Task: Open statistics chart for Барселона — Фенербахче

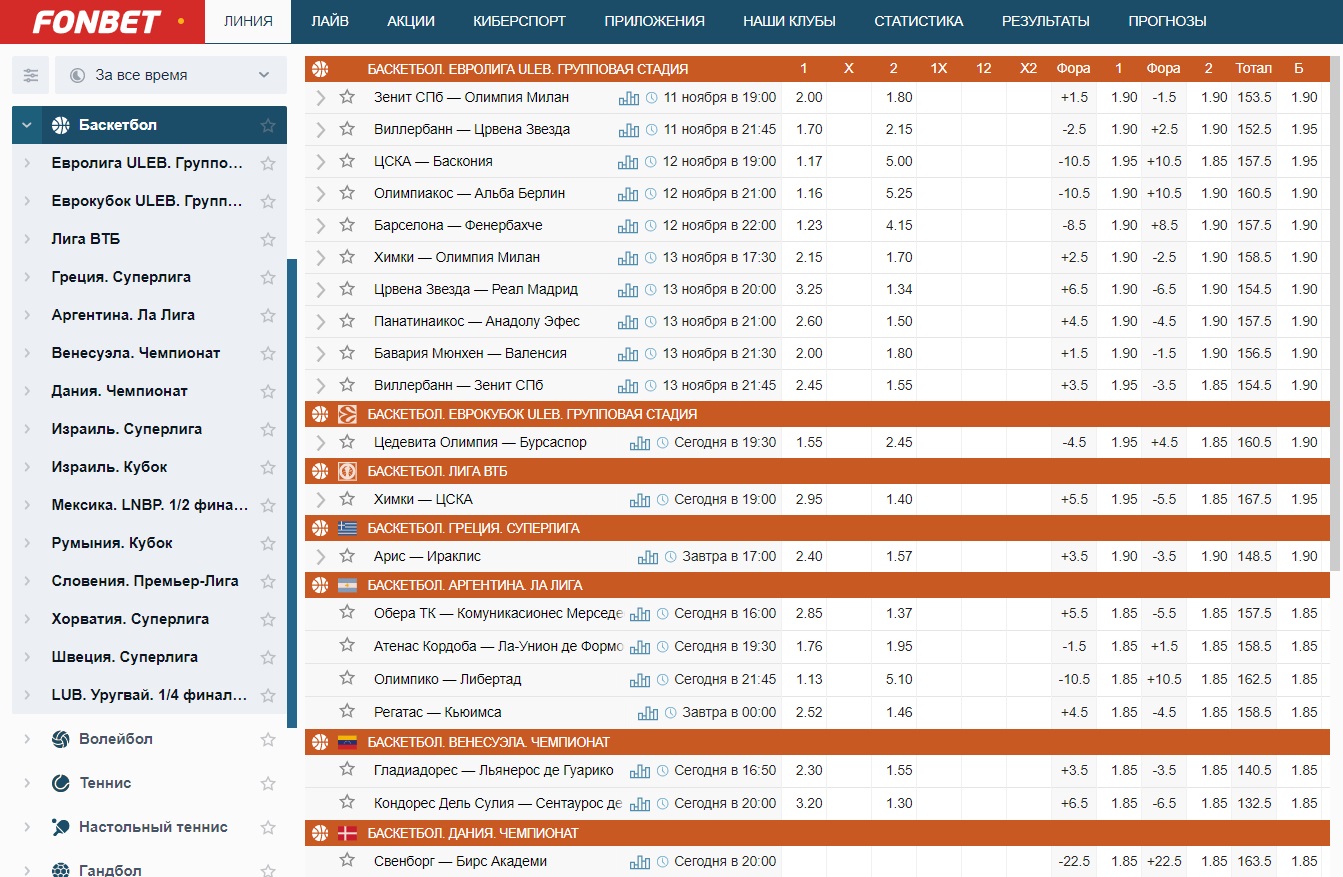Action: click(628, 225)
